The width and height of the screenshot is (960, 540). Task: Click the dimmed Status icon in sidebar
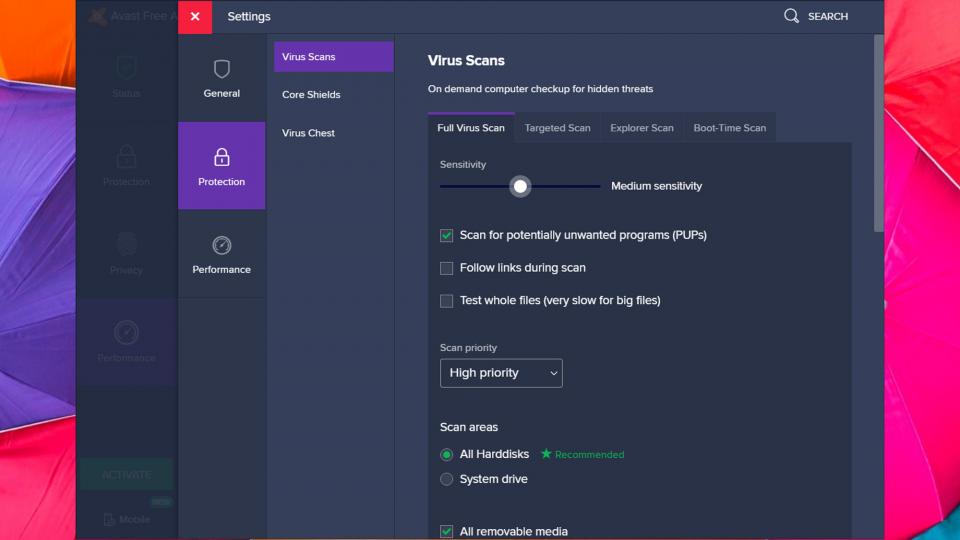[126, 68]
